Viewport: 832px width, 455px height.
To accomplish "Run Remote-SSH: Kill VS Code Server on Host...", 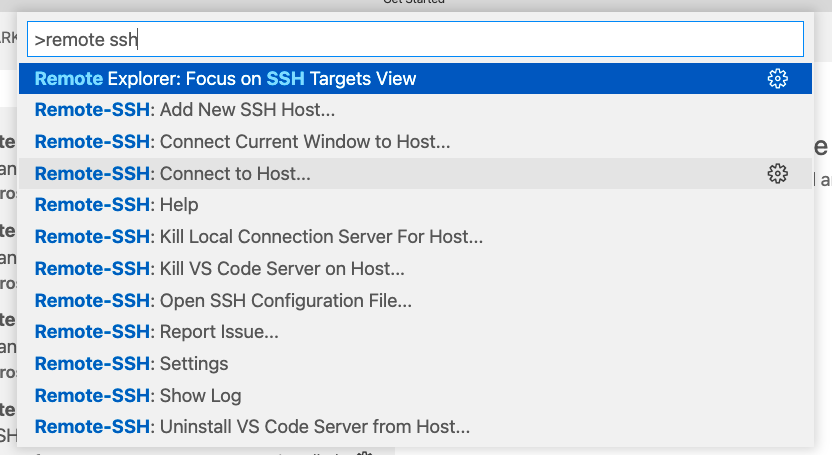I will click(415, 268).
